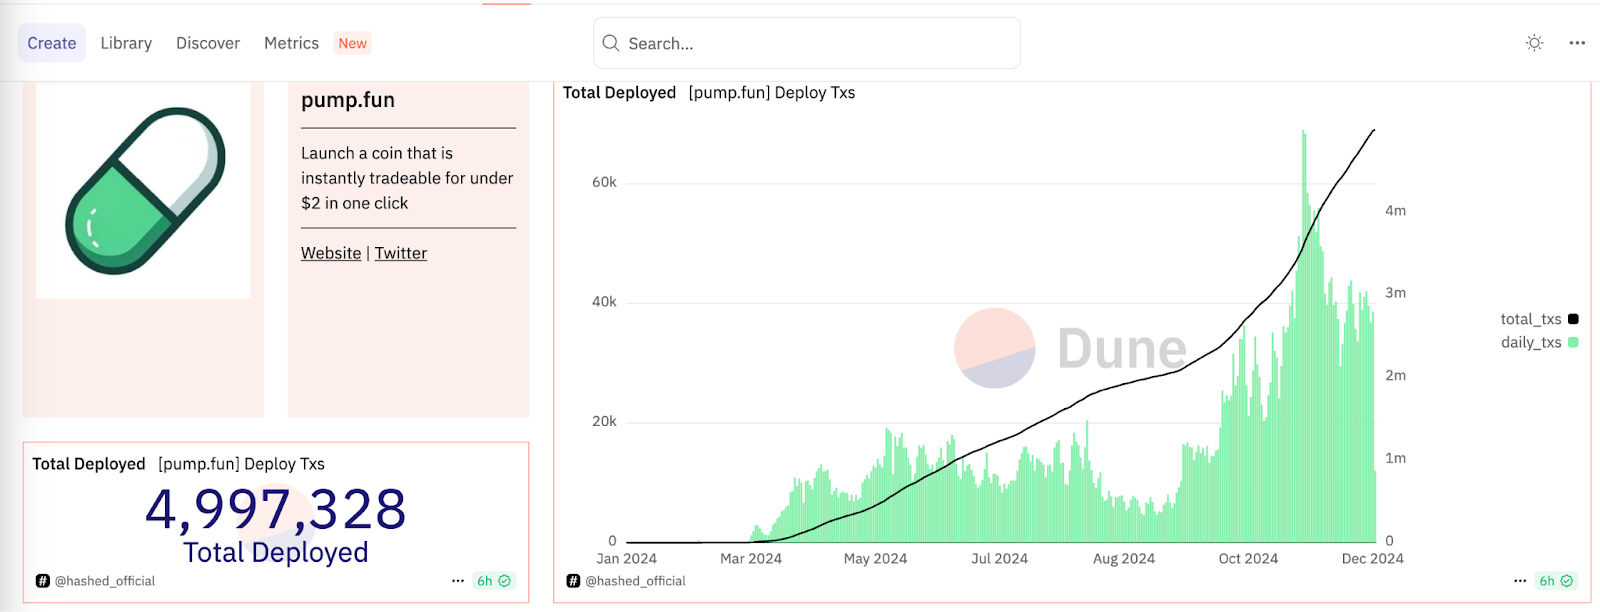
Task: Open the chart's Total Deployed title link
Action: [x=619, y=93]
